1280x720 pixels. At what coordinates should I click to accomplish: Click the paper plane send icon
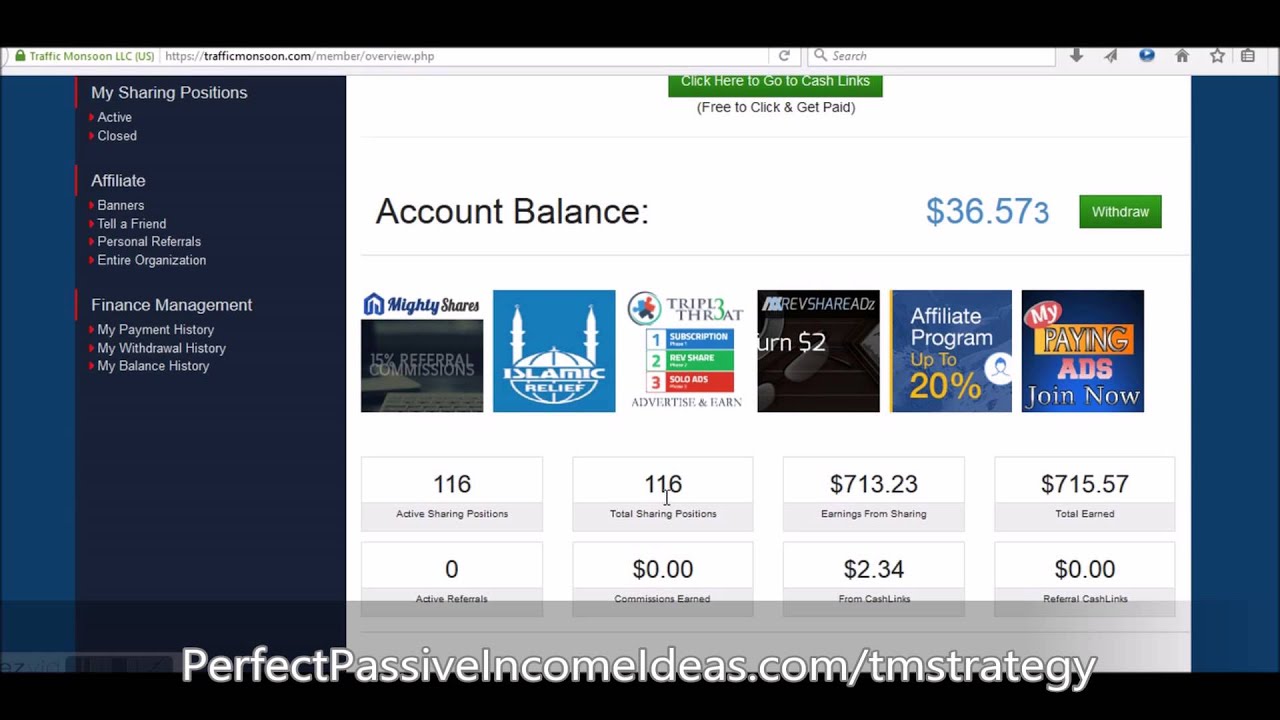click(1111, 56)
